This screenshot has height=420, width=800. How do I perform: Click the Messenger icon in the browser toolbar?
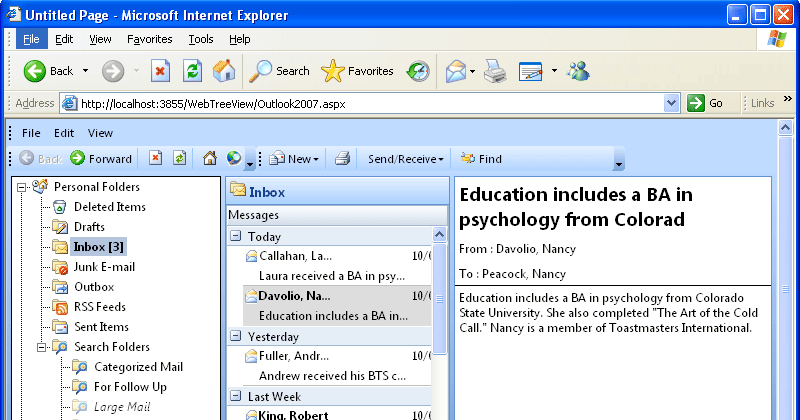point(578,71)
